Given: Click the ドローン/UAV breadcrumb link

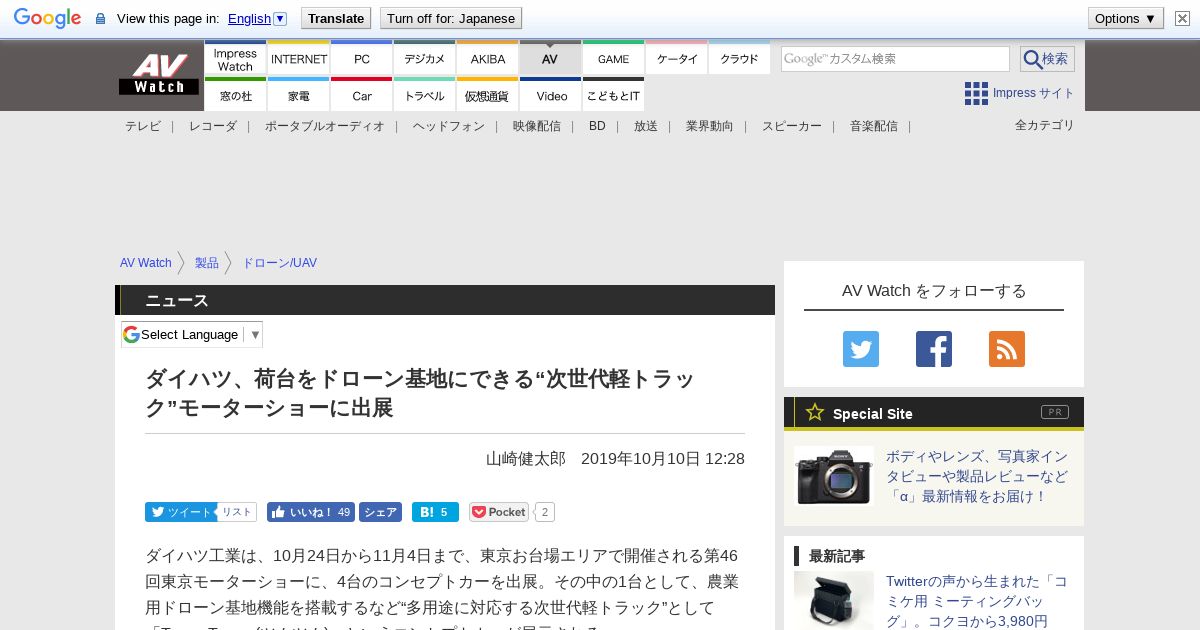Looking at the screenshot, I should point(280,263).
